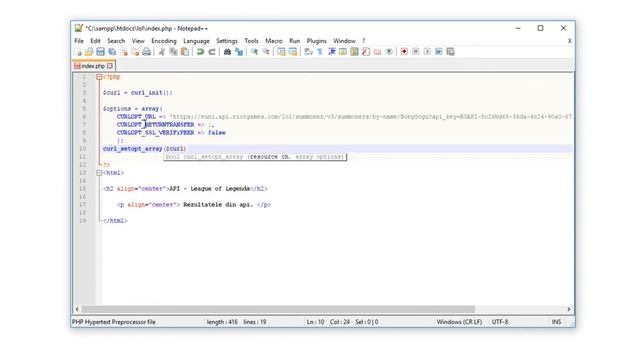Click the Copy toolbar icon
The height and width of the screenshot is (360, 640).
173,52
